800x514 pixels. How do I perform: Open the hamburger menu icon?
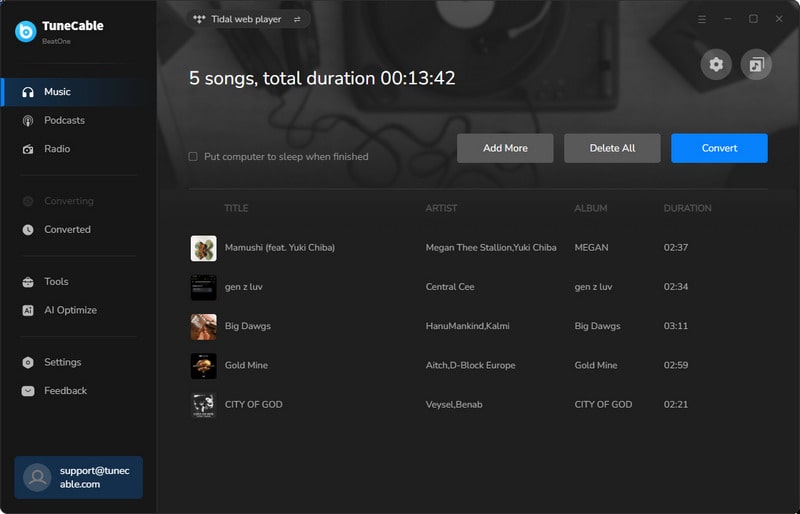tap(702, 19)
